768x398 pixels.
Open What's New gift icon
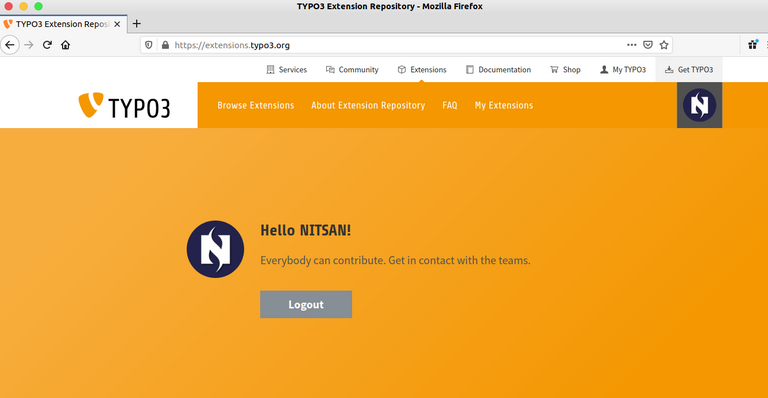(x=753, y=45)
